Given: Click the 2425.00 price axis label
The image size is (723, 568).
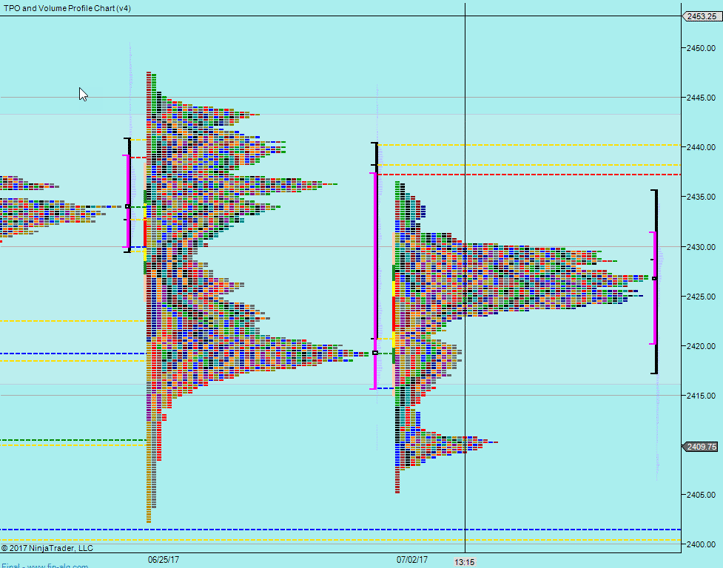Looking at the screenshot, I should pos(699,296).
